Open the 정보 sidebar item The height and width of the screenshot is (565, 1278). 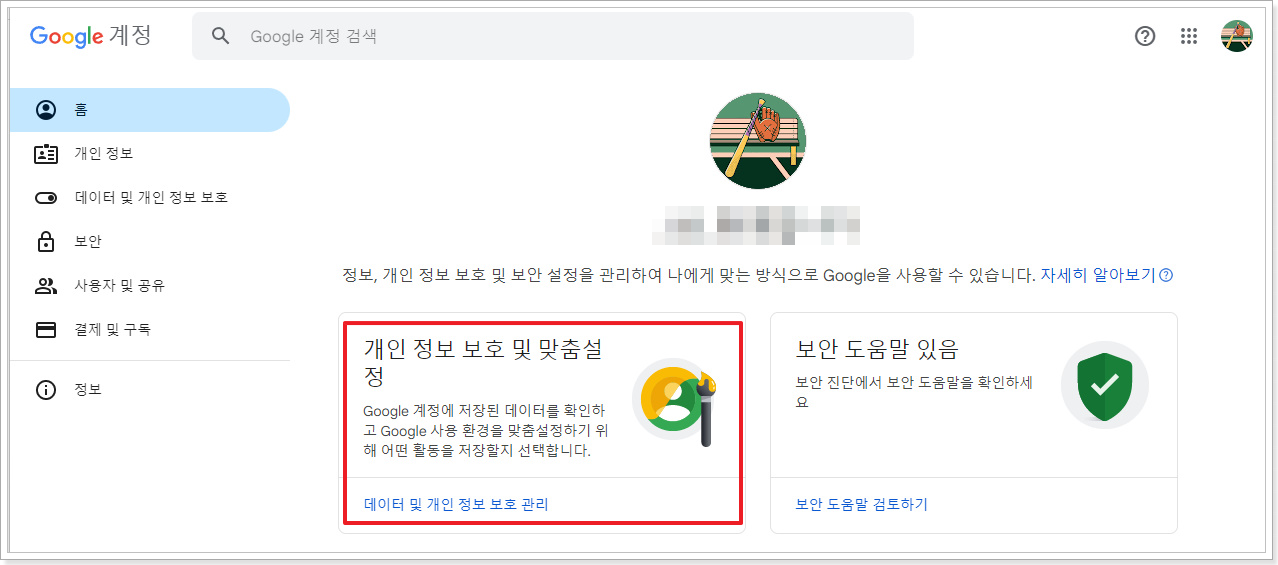(x=150, y=390)
